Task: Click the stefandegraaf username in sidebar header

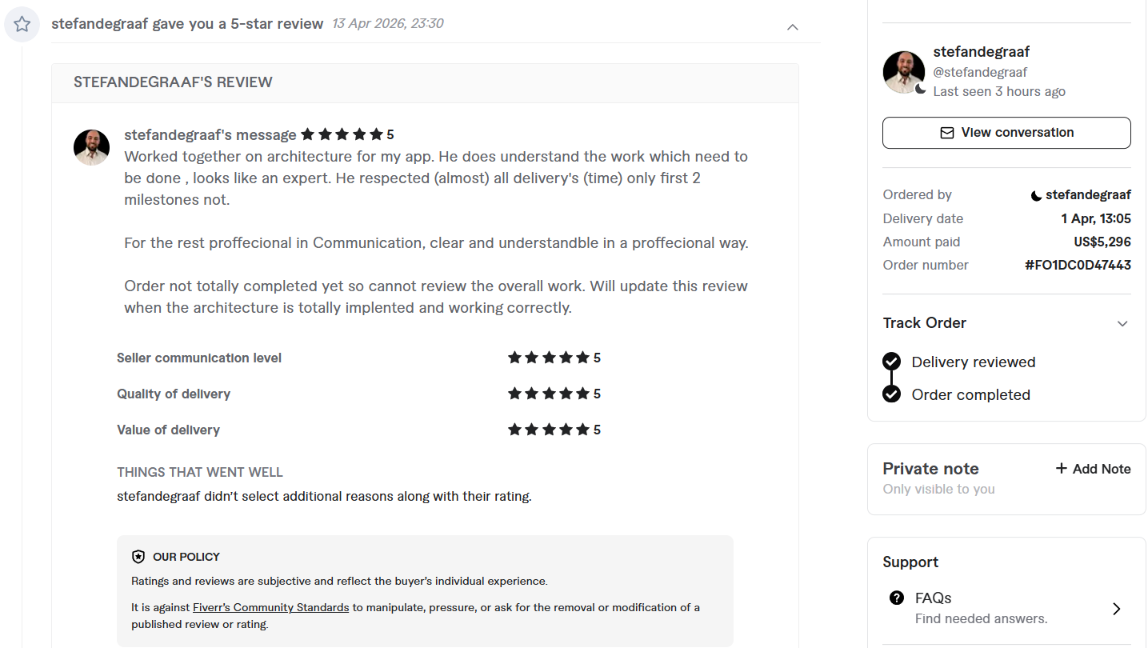Action: tap(981, 52)
